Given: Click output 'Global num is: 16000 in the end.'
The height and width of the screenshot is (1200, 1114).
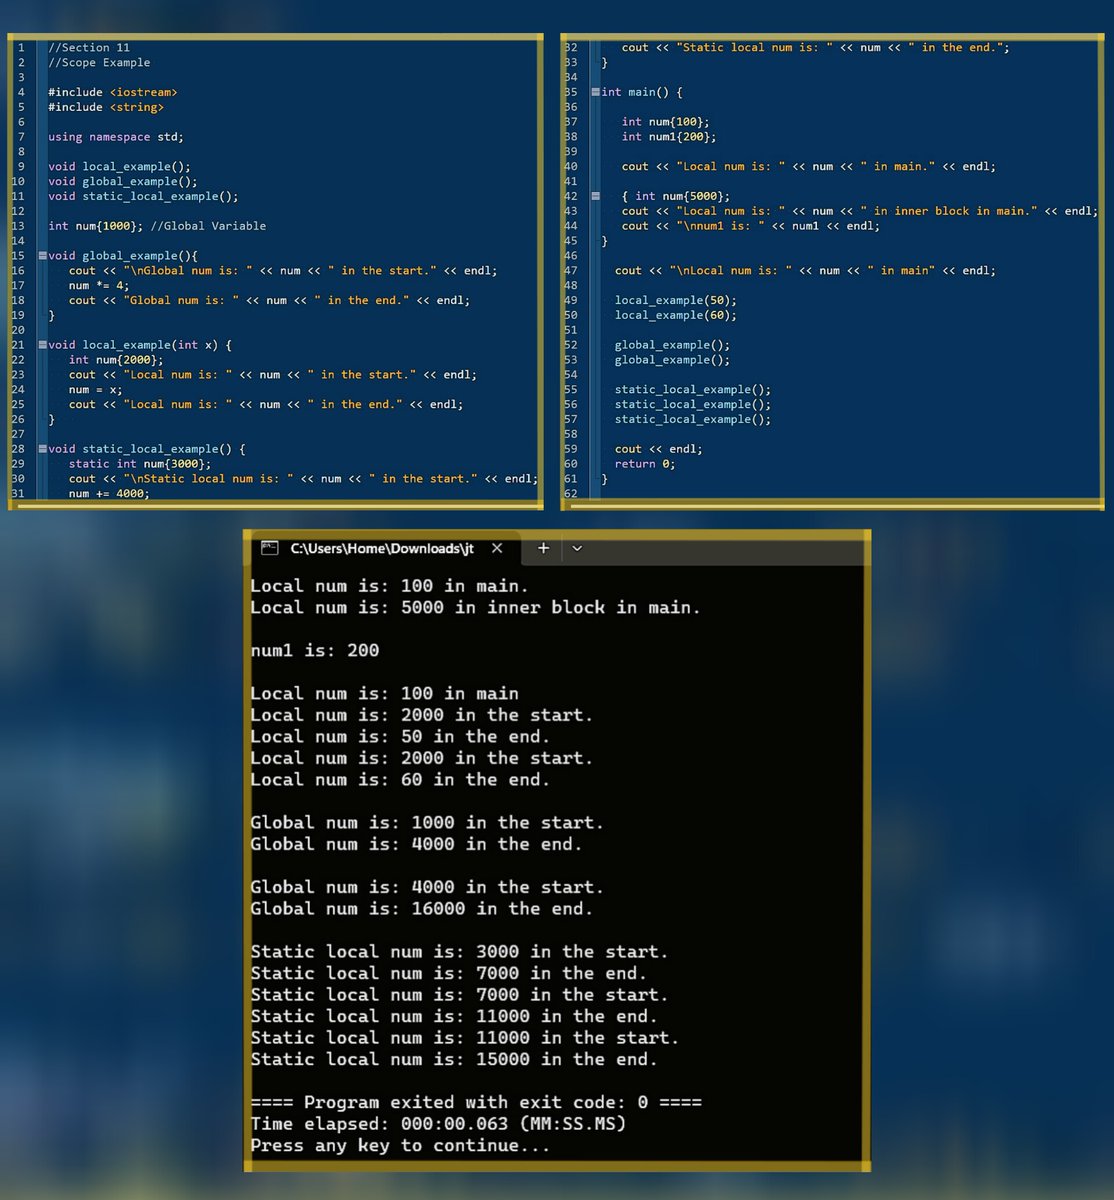Looking at the screenshot, I should (422, 909).
